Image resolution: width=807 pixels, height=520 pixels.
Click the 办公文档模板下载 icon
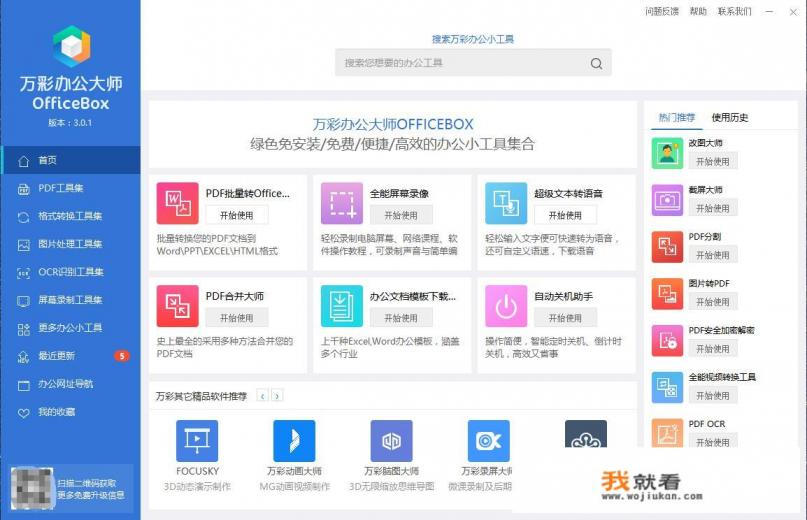342,306
